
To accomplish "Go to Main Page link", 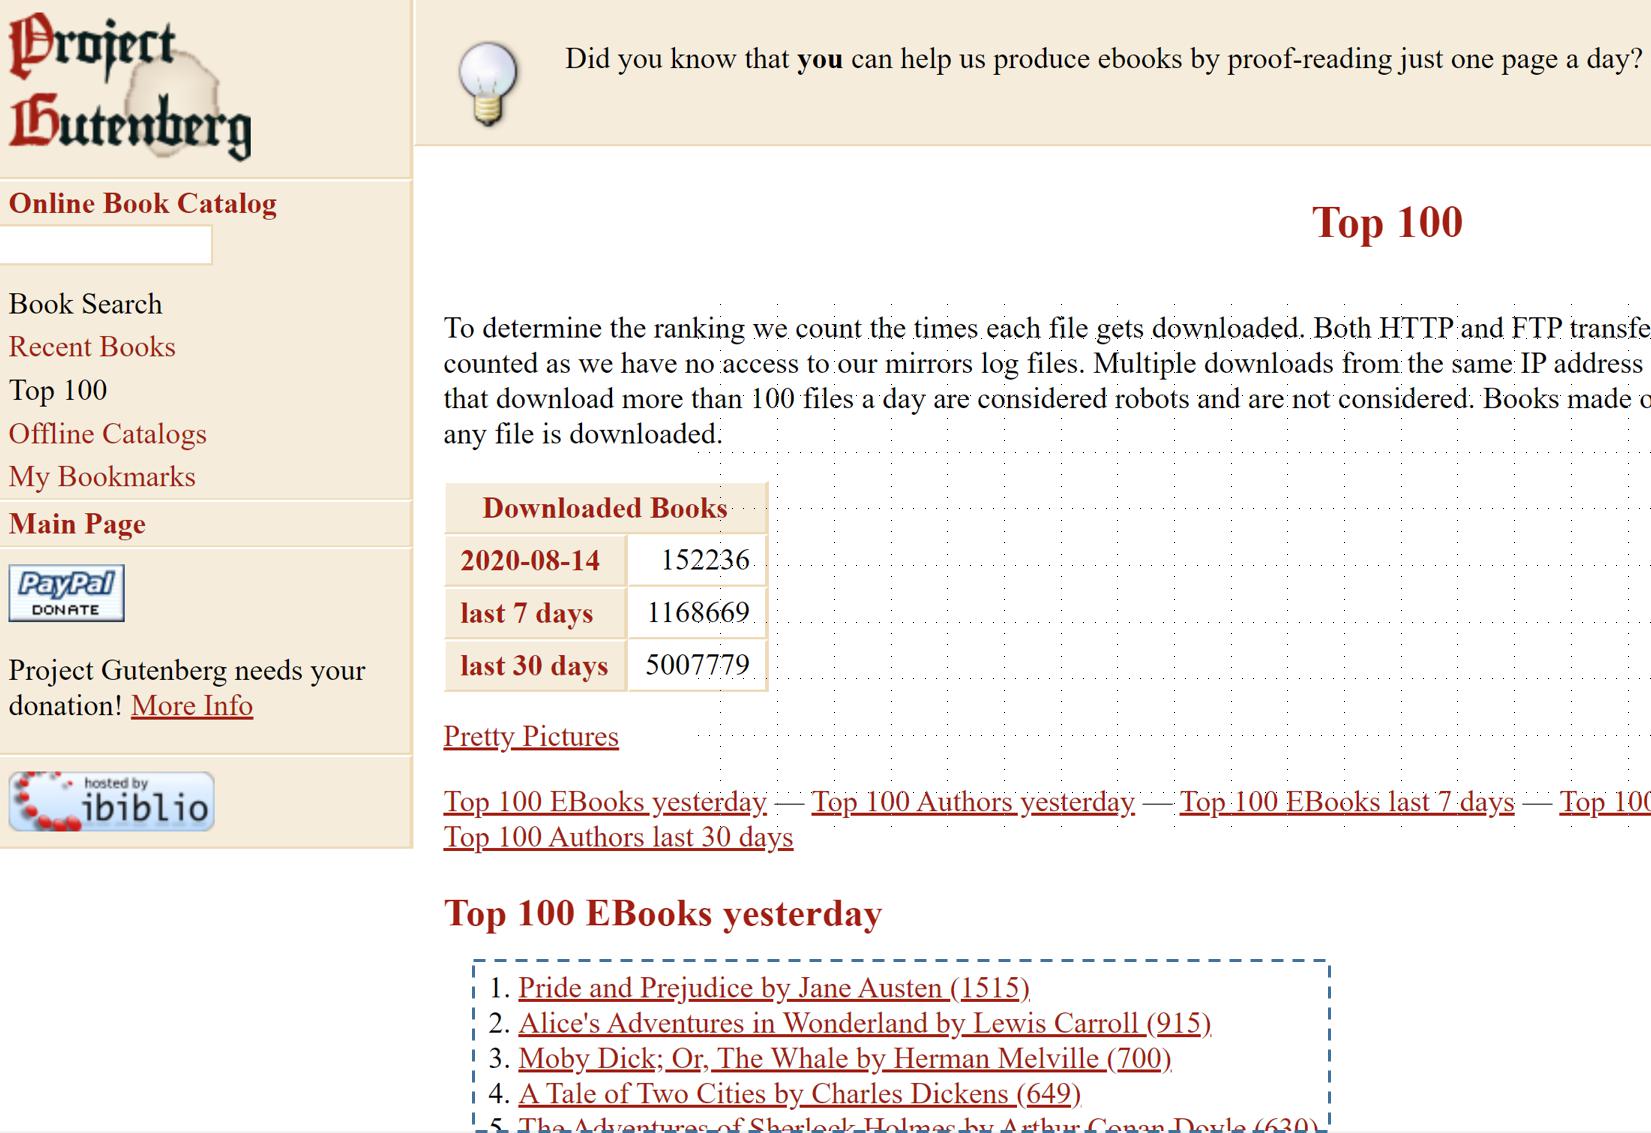I will coord(77,524).
